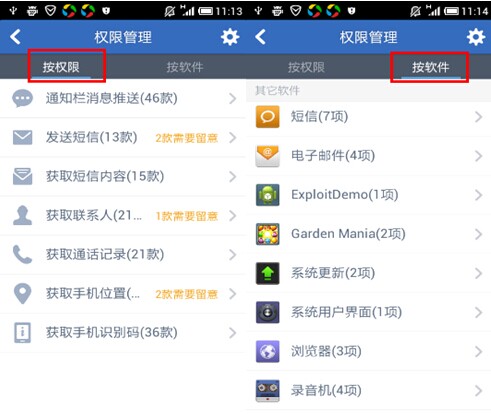
Task: Tap the ExploitDemo android icon
Action: (x=267, y=195)
